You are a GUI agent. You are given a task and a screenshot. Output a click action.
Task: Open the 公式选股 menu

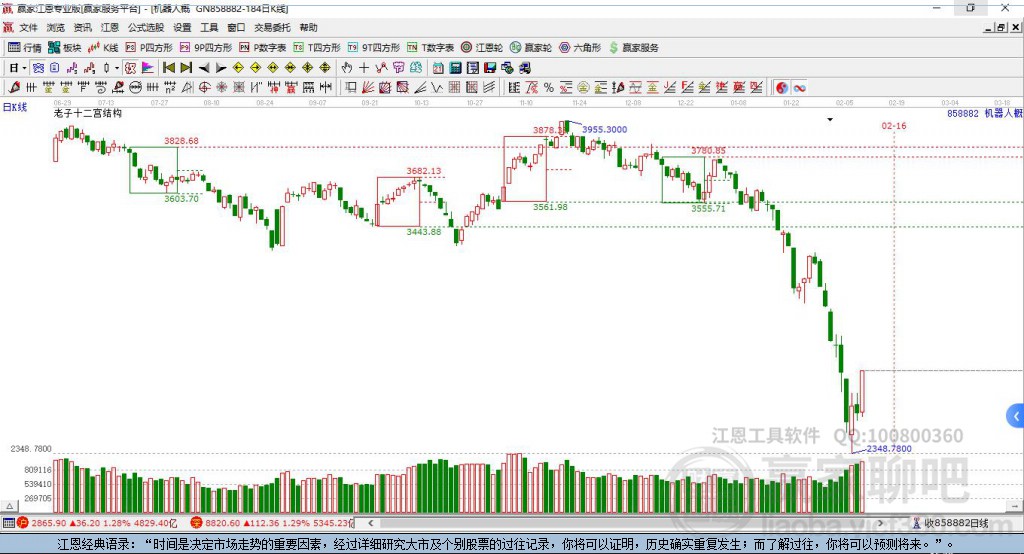pyautogui.click(x=146, y=27)
